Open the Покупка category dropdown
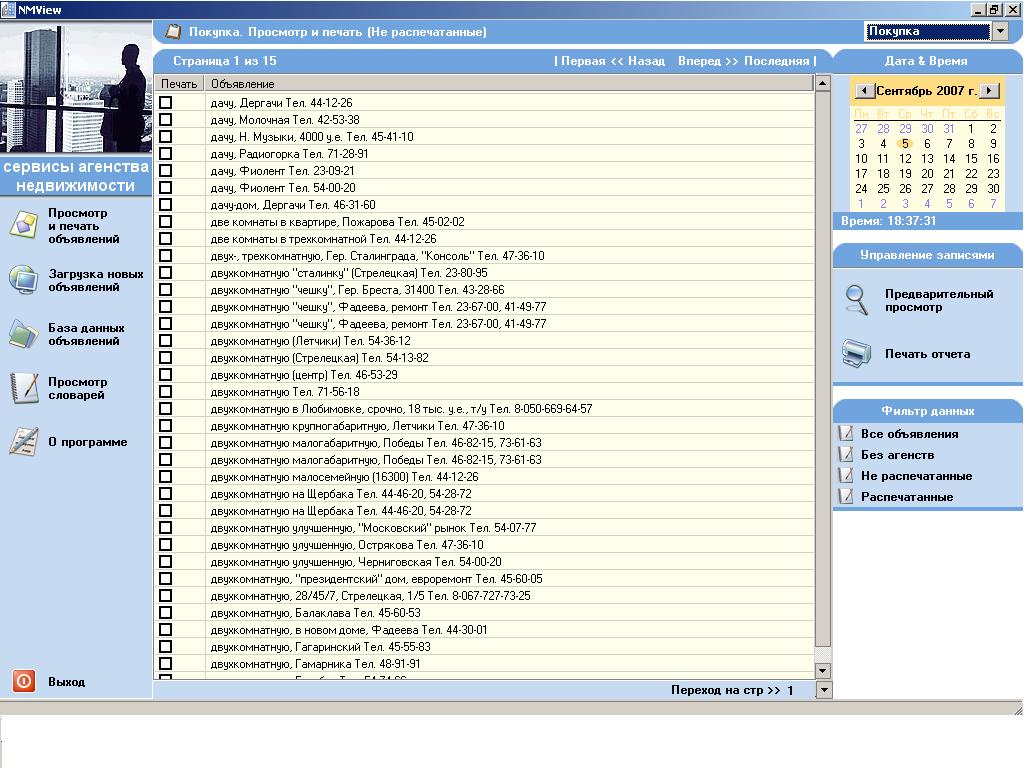1024x768 pixels. tap(1000, 31)
